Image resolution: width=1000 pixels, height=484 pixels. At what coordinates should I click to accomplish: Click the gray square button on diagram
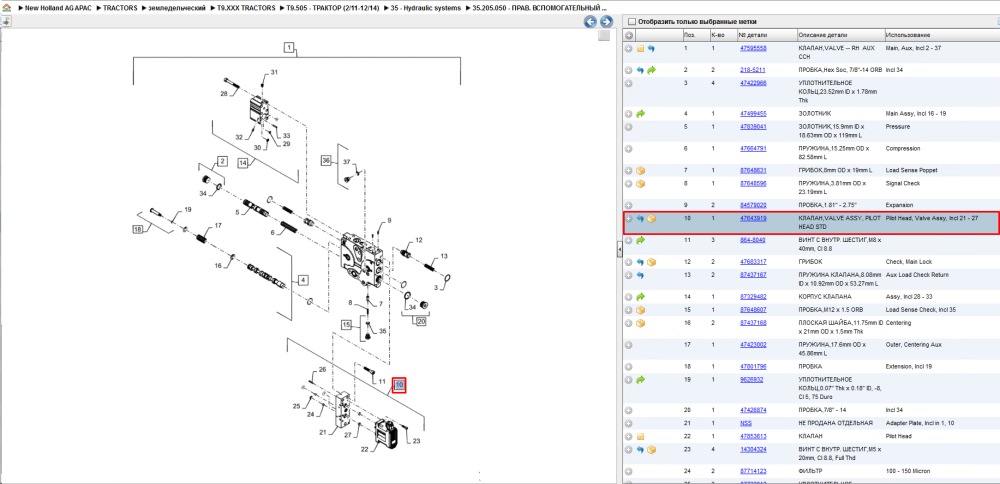coord(603,36)
